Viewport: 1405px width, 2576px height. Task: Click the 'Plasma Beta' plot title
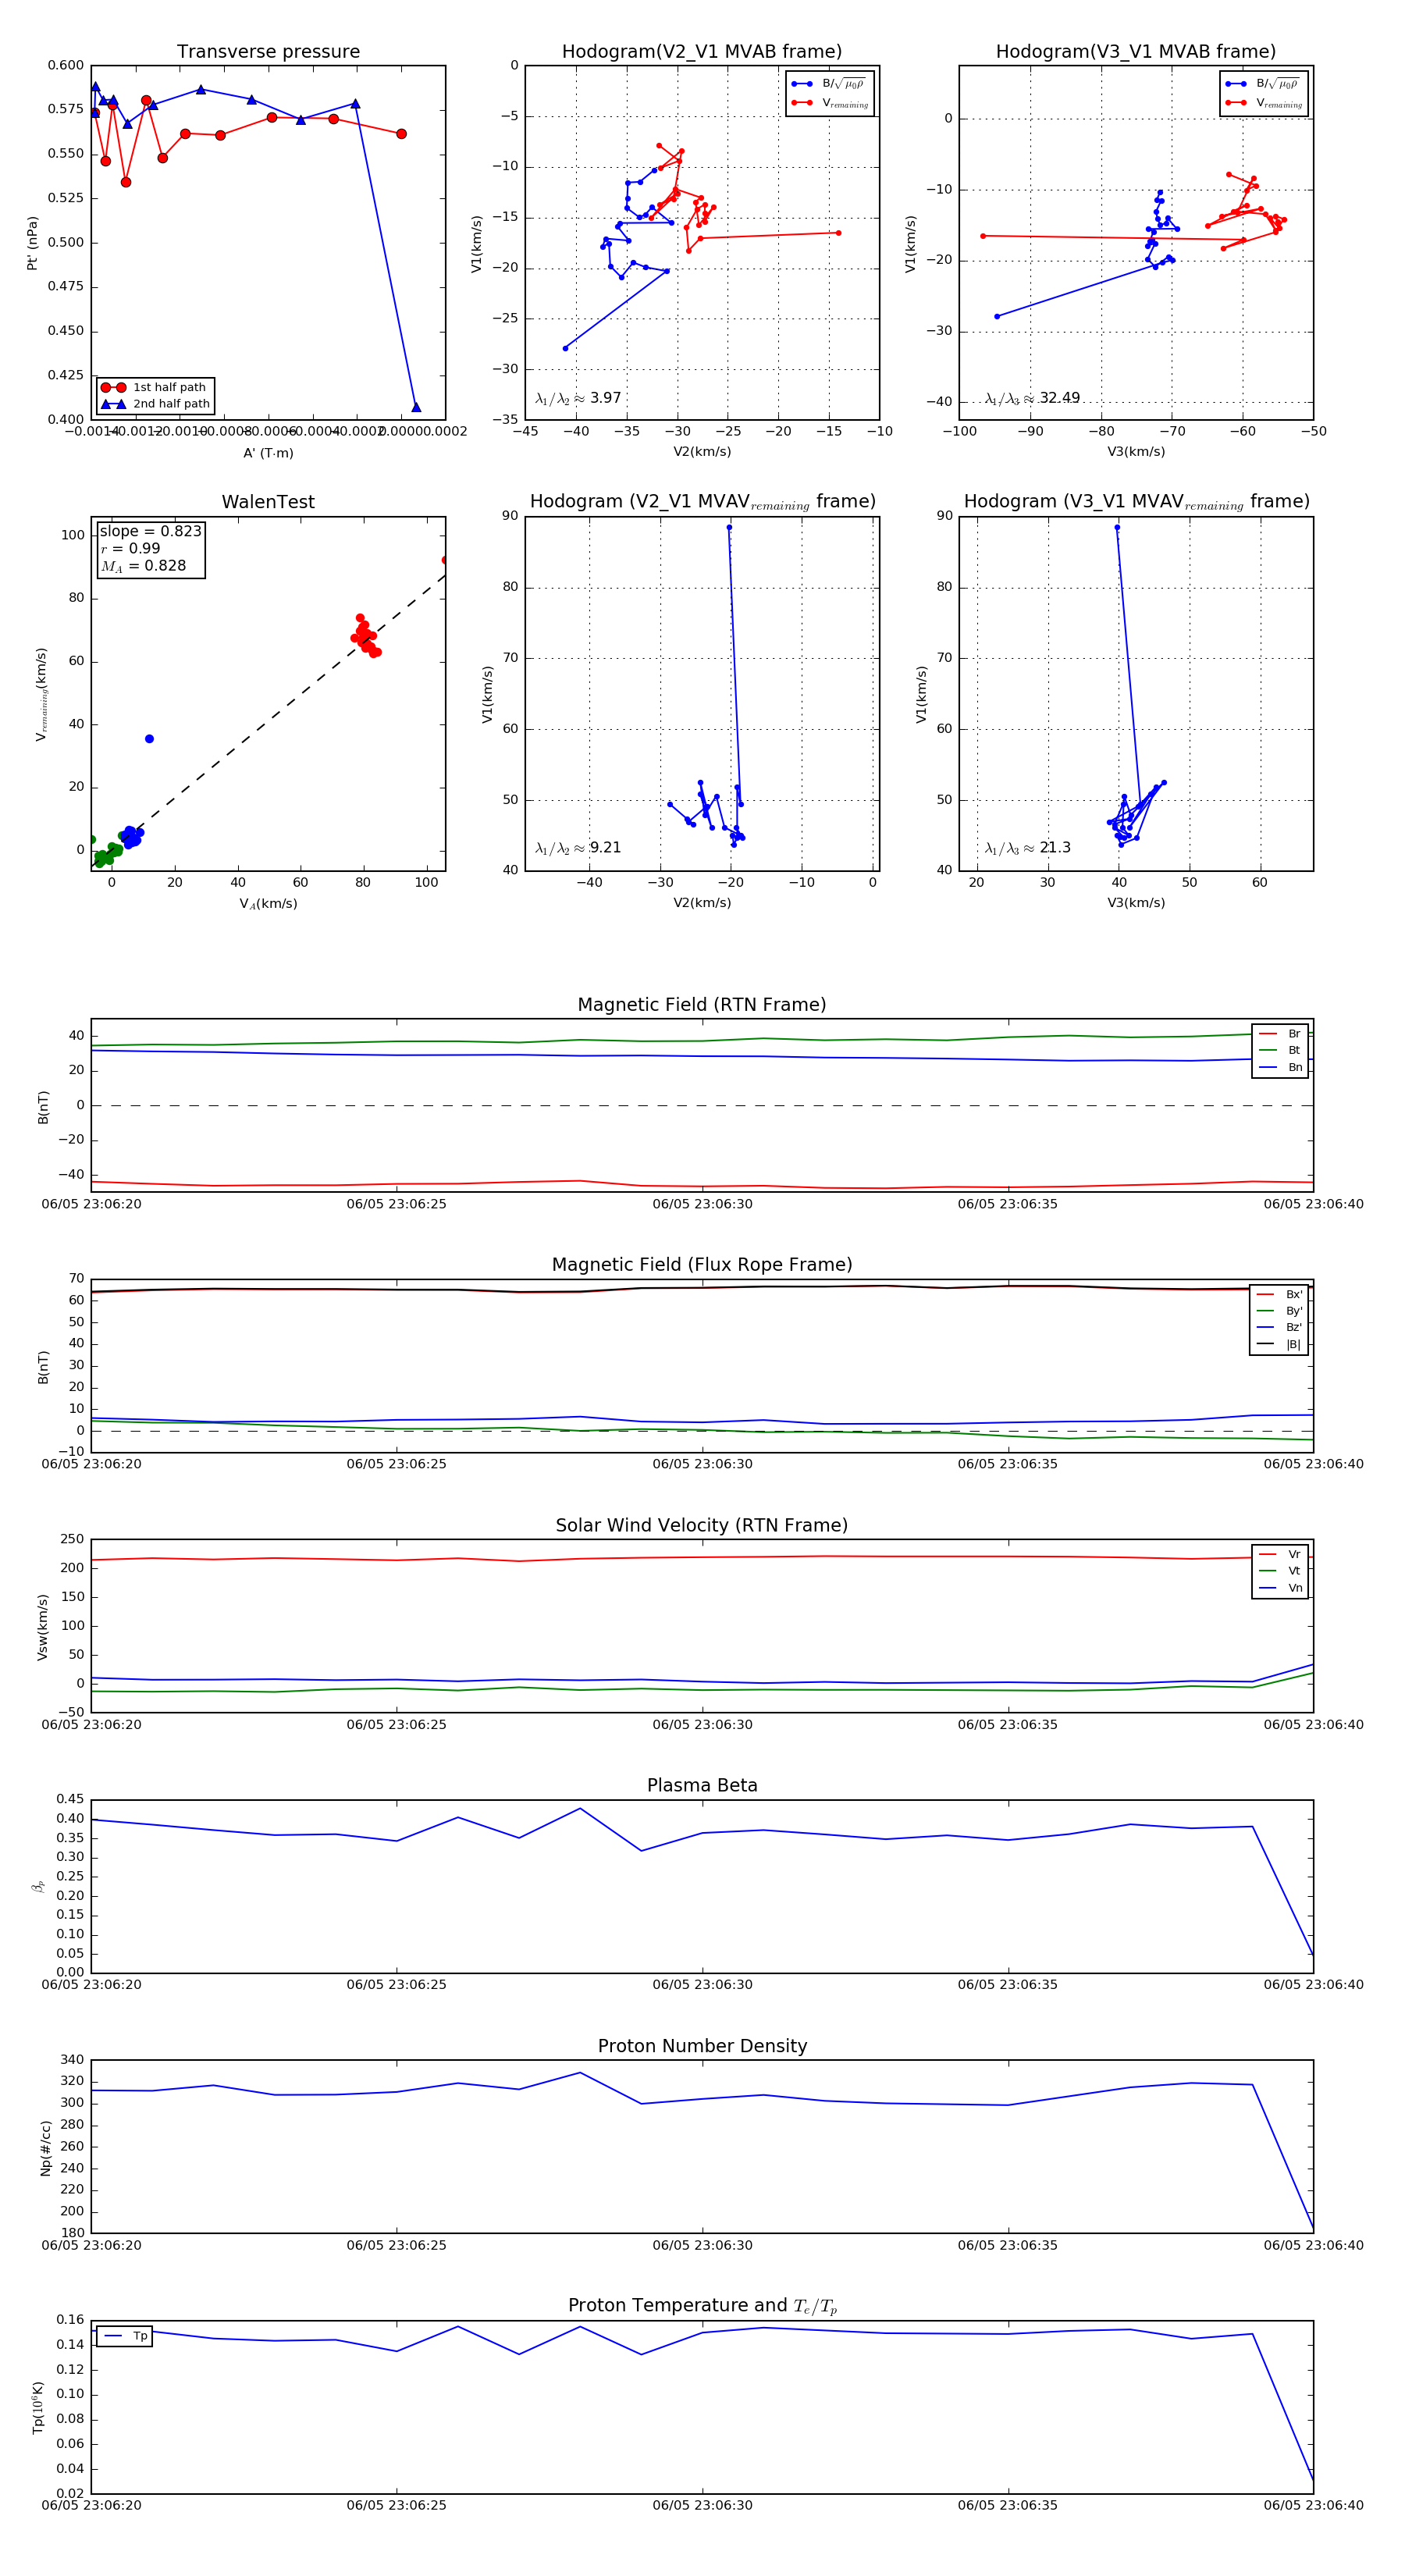coord(702,1786)
